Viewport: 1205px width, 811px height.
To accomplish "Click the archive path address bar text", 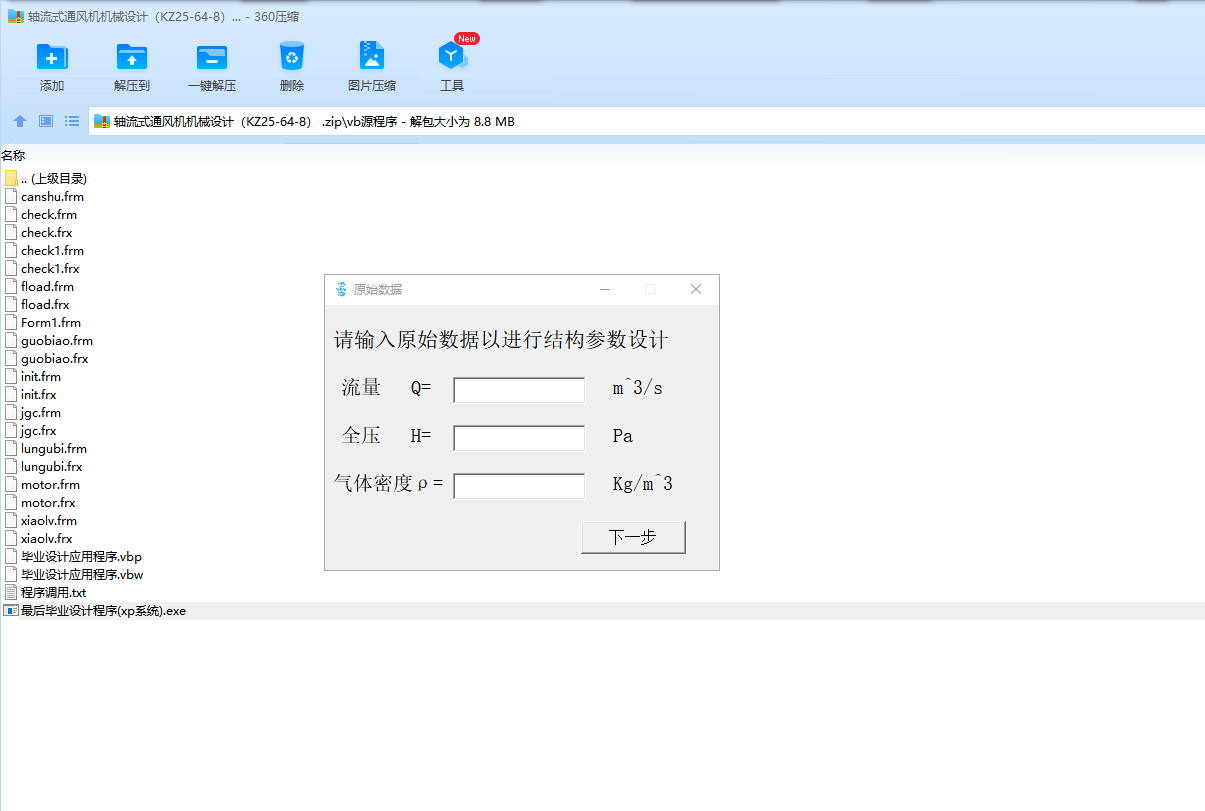I will pos(314,122).
